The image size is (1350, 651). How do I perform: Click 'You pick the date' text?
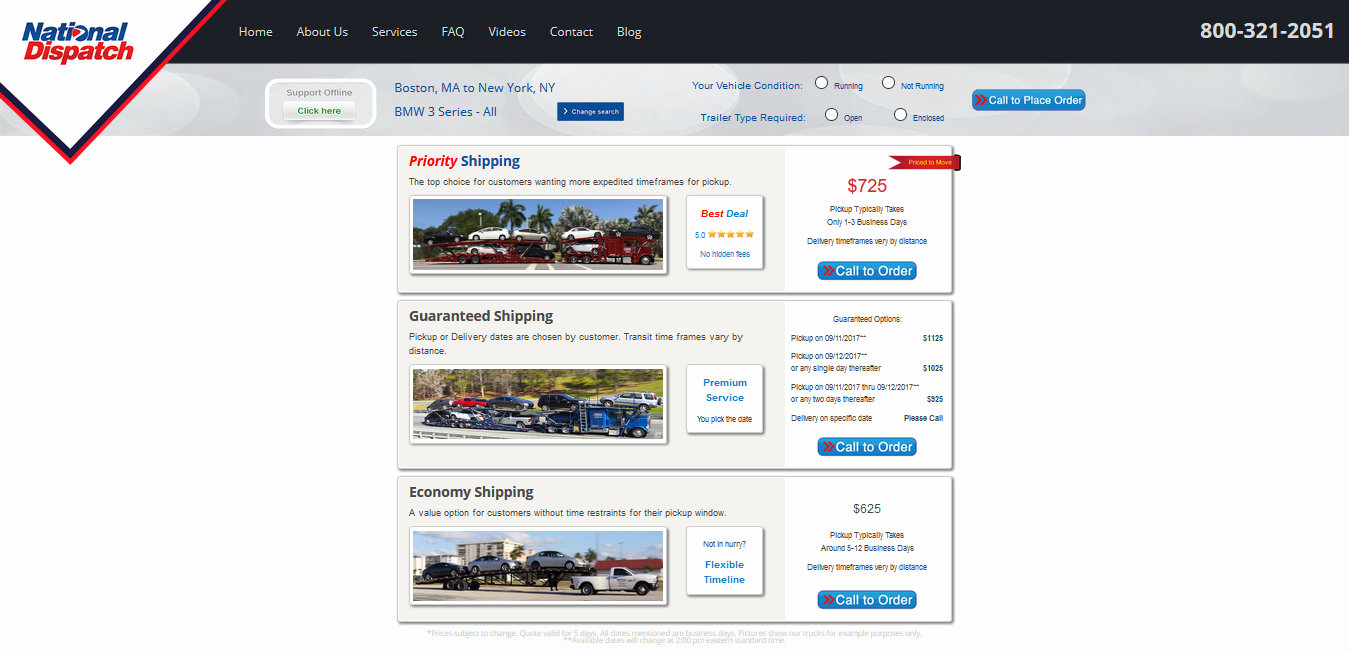(x=724, y=419)
